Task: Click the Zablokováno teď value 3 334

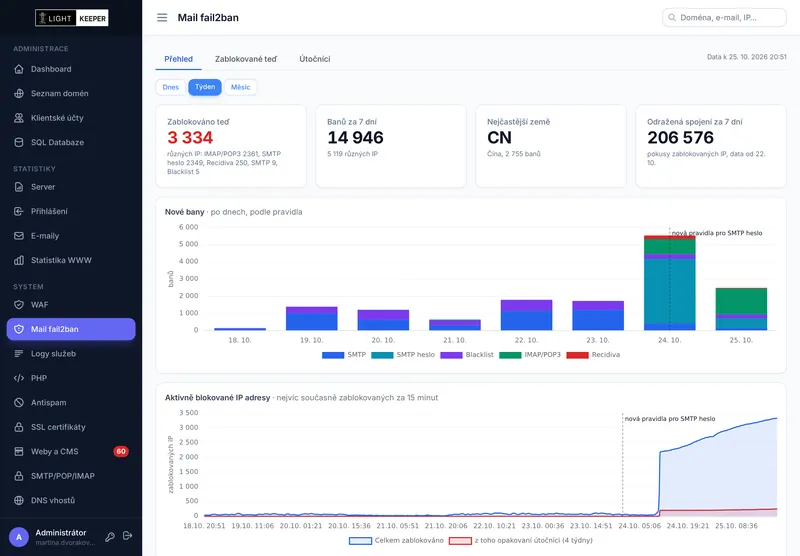Action: pyautogui.click(x=190, y=138)
